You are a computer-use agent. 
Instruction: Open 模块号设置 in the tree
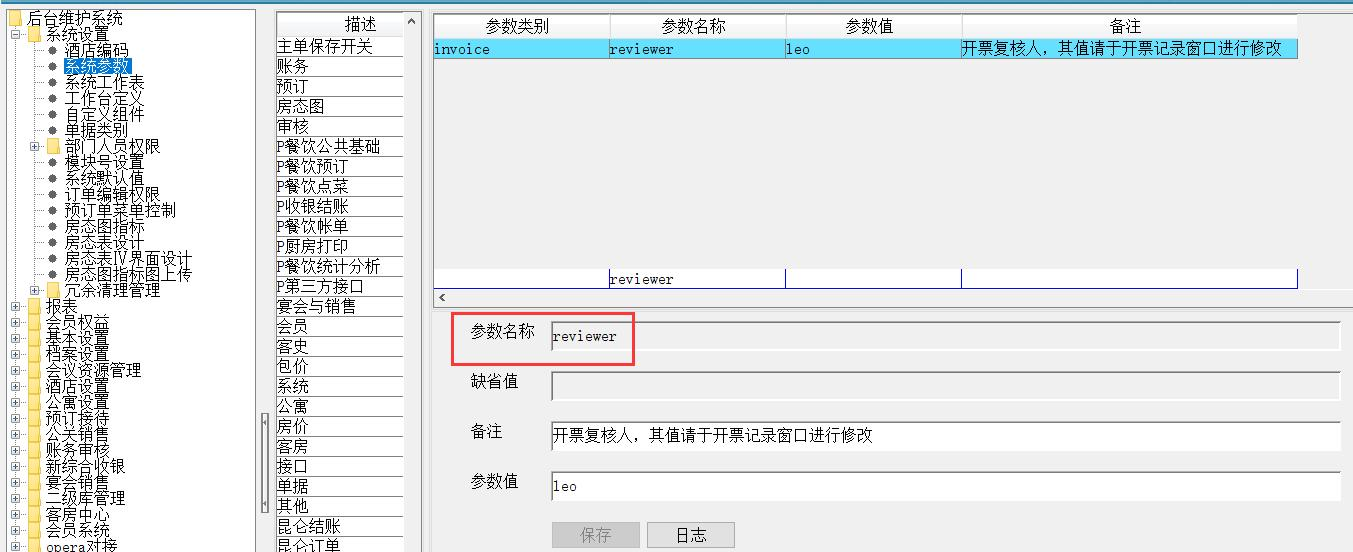[x=104, y=163]
